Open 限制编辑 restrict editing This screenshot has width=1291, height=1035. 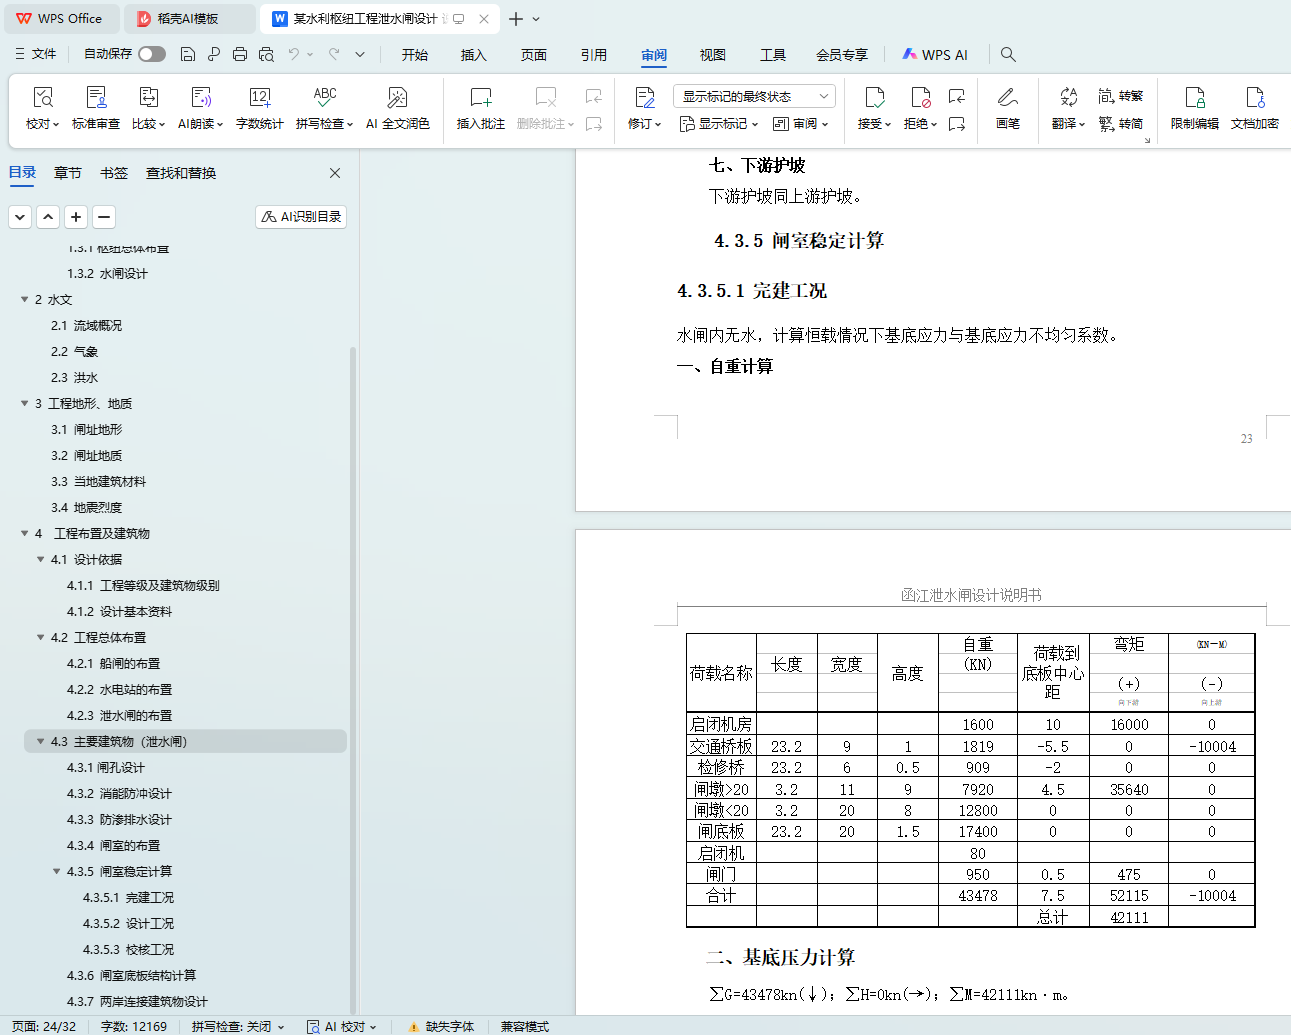pos(1194,108)
